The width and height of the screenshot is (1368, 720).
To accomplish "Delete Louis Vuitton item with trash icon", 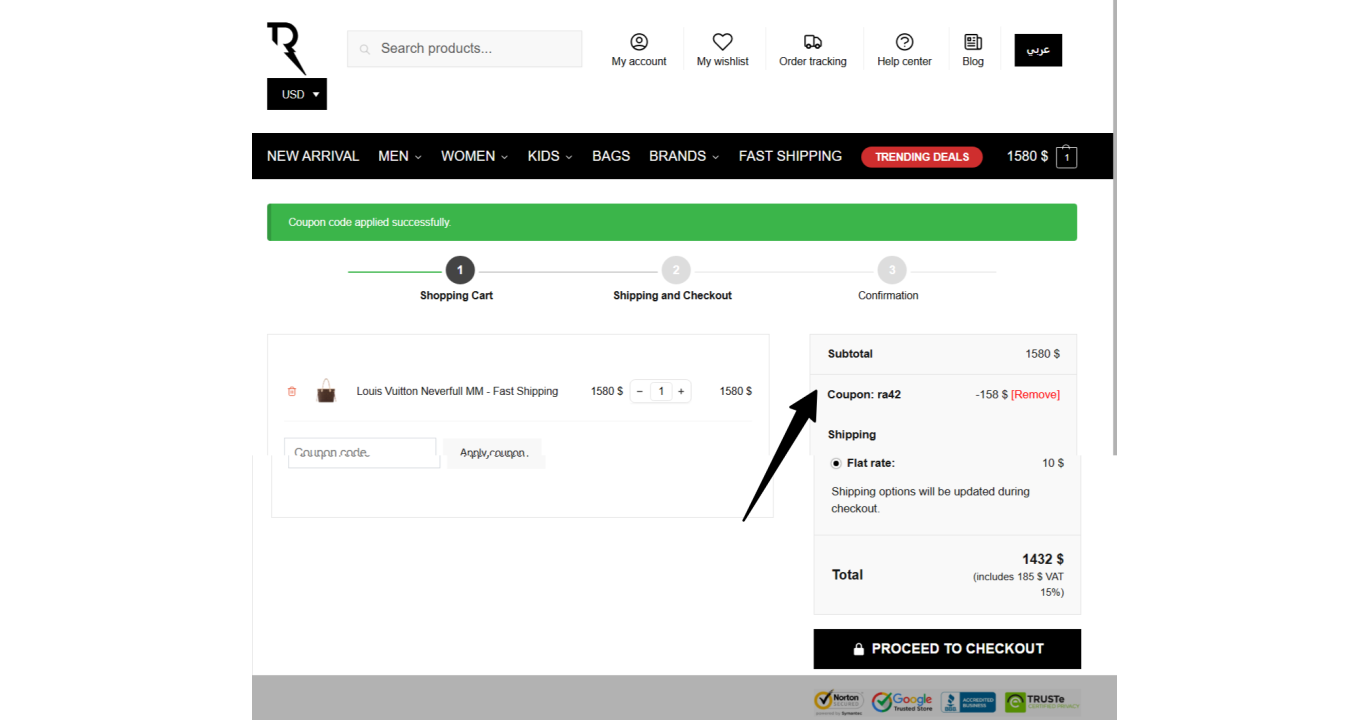I will click(x=292, y=391).
